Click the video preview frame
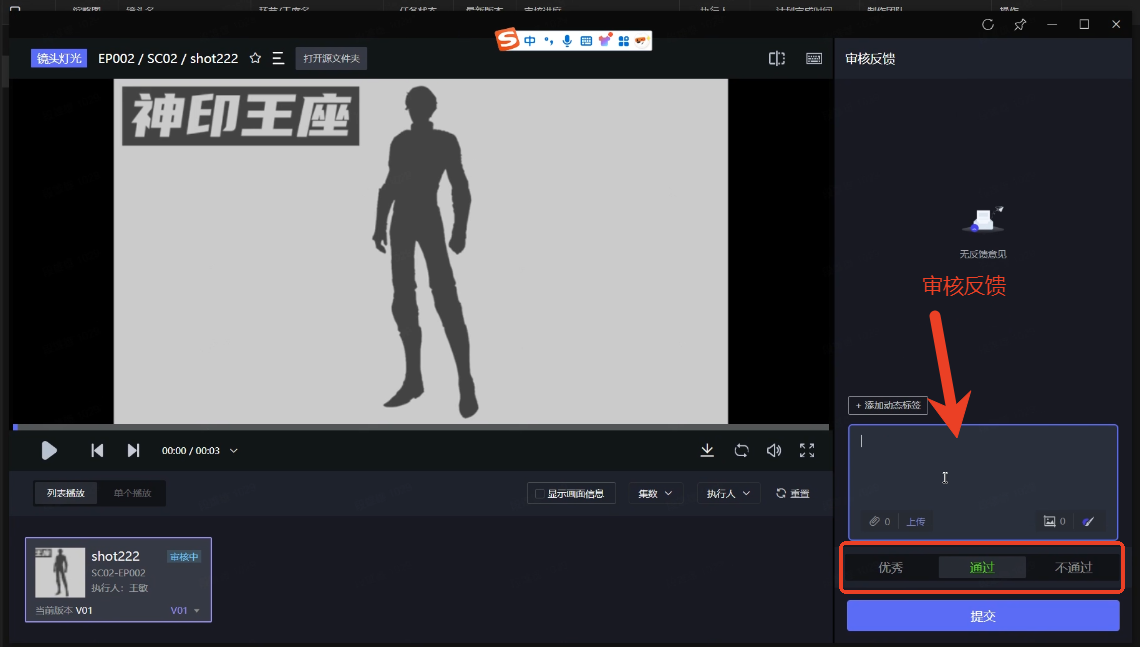The width and height of the screenshot is (1140, 647). pos(421,252)
